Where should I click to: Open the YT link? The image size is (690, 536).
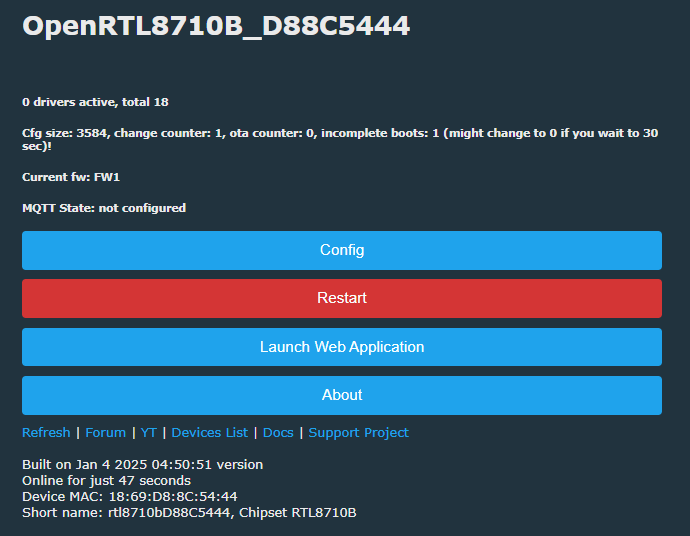click(149, 433)
